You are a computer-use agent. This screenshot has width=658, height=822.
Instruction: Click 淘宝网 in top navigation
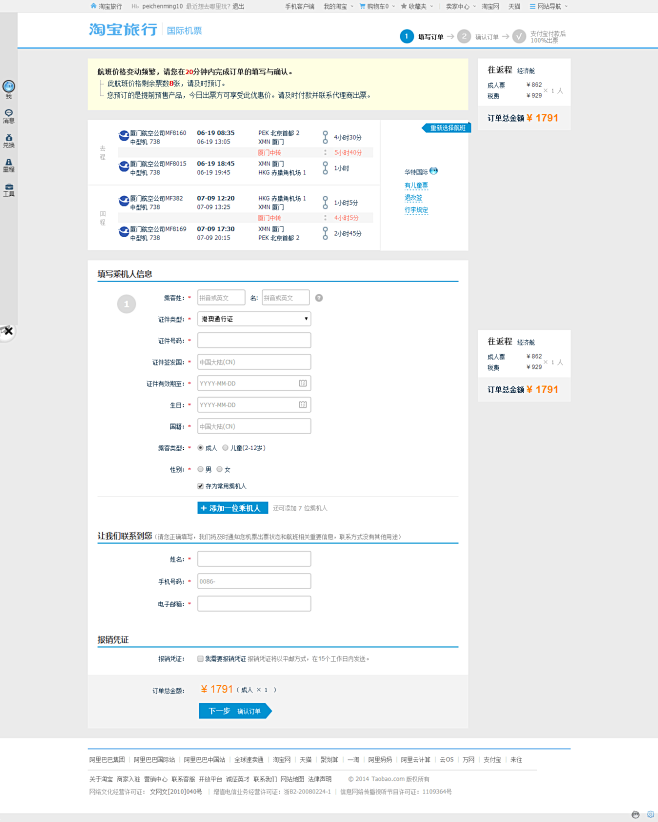point(490,6)
